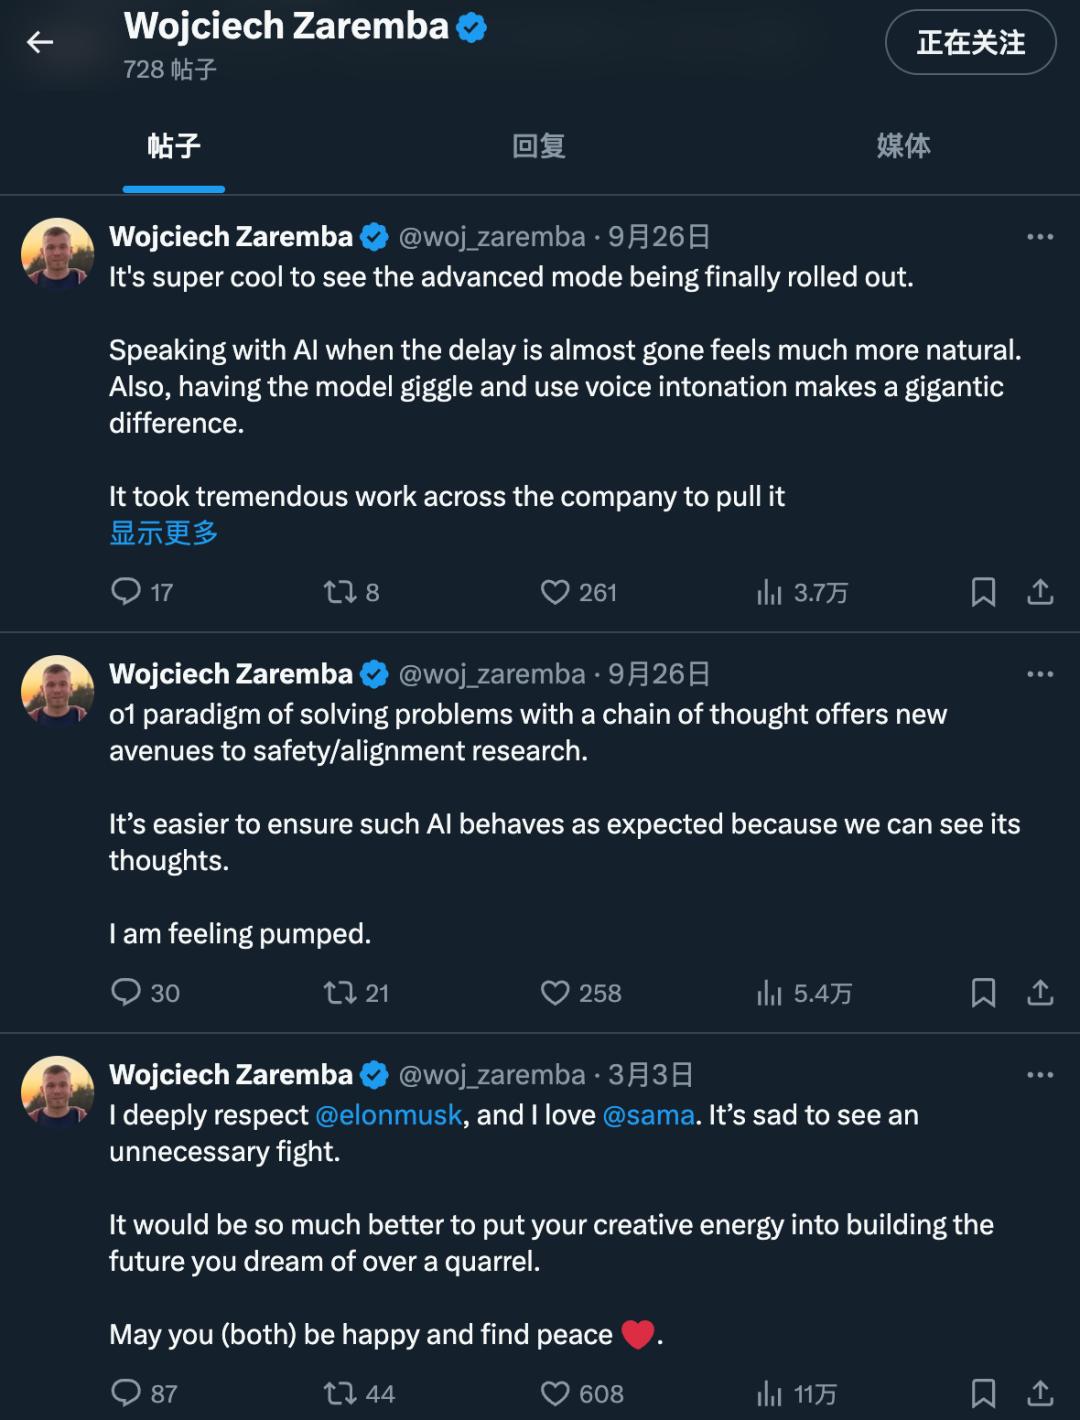The image size is (1080, 1420).
Task: Bookmark the advanced mode post
Action: [983, 592]
